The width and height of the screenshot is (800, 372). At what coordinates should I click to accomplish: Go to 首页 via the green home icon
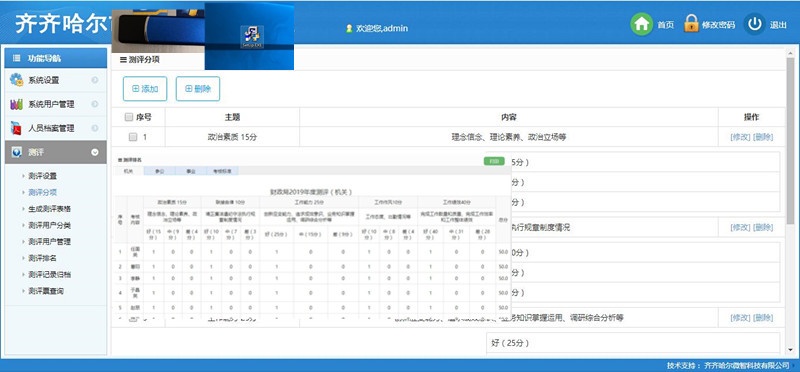pyautogui.click(x=641, y=24)
